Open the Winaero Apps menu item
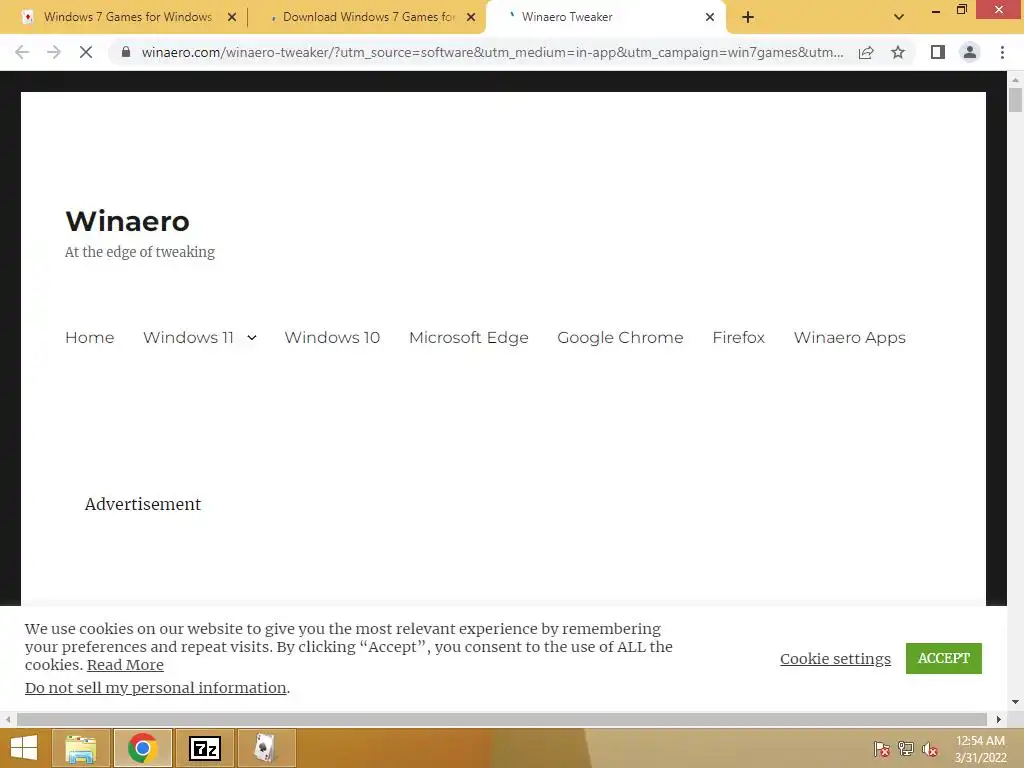 (x=849, y=338)
